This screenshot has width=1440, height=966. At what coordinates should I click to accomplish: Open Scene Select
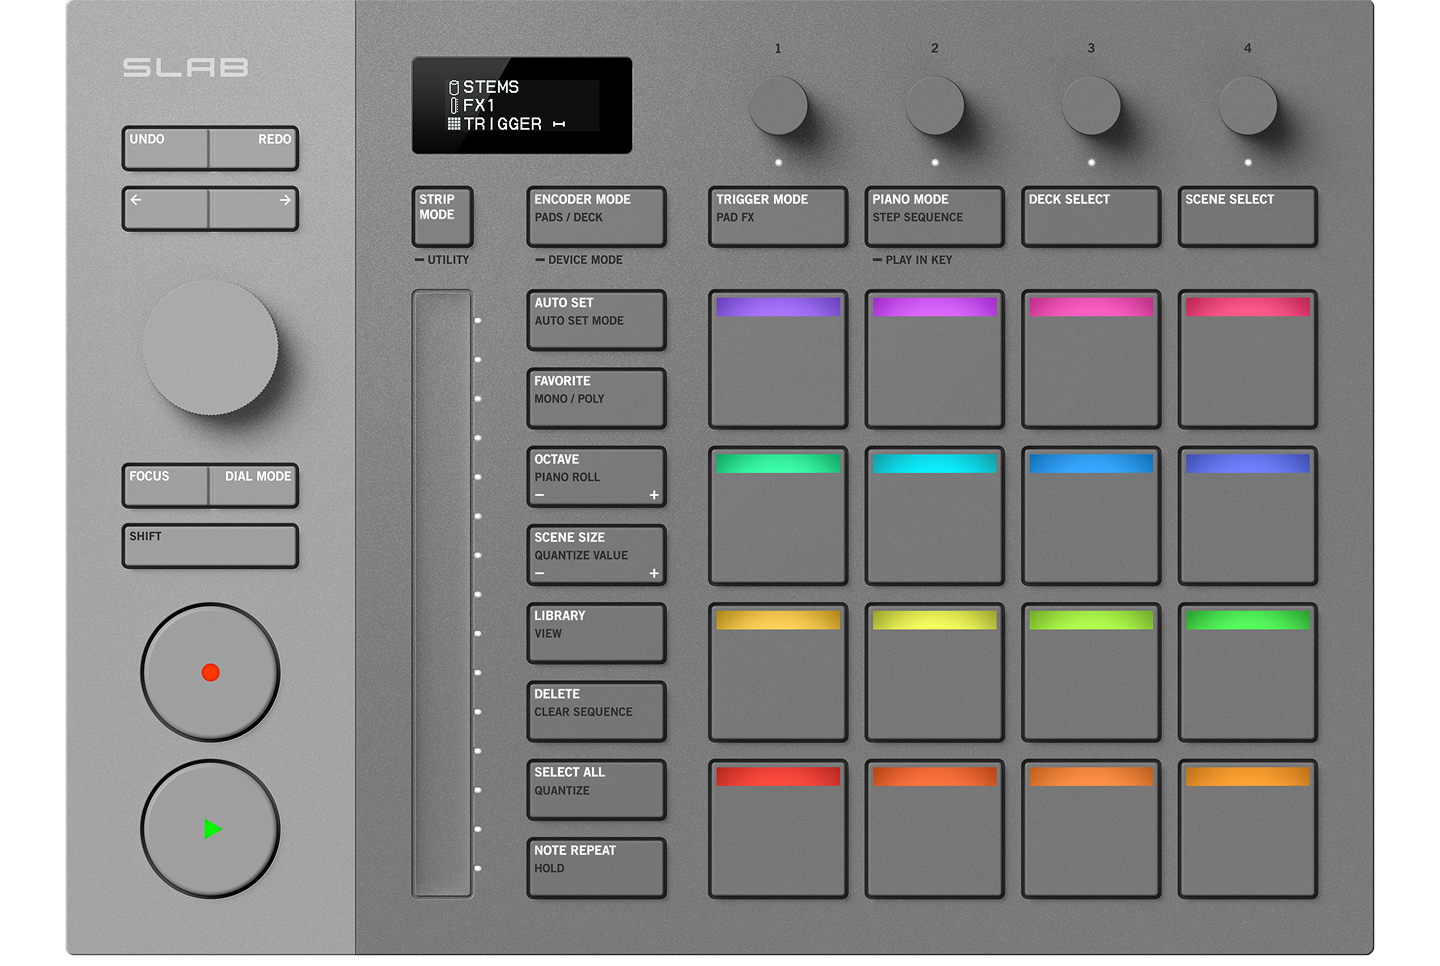[x=1247, y=216]
